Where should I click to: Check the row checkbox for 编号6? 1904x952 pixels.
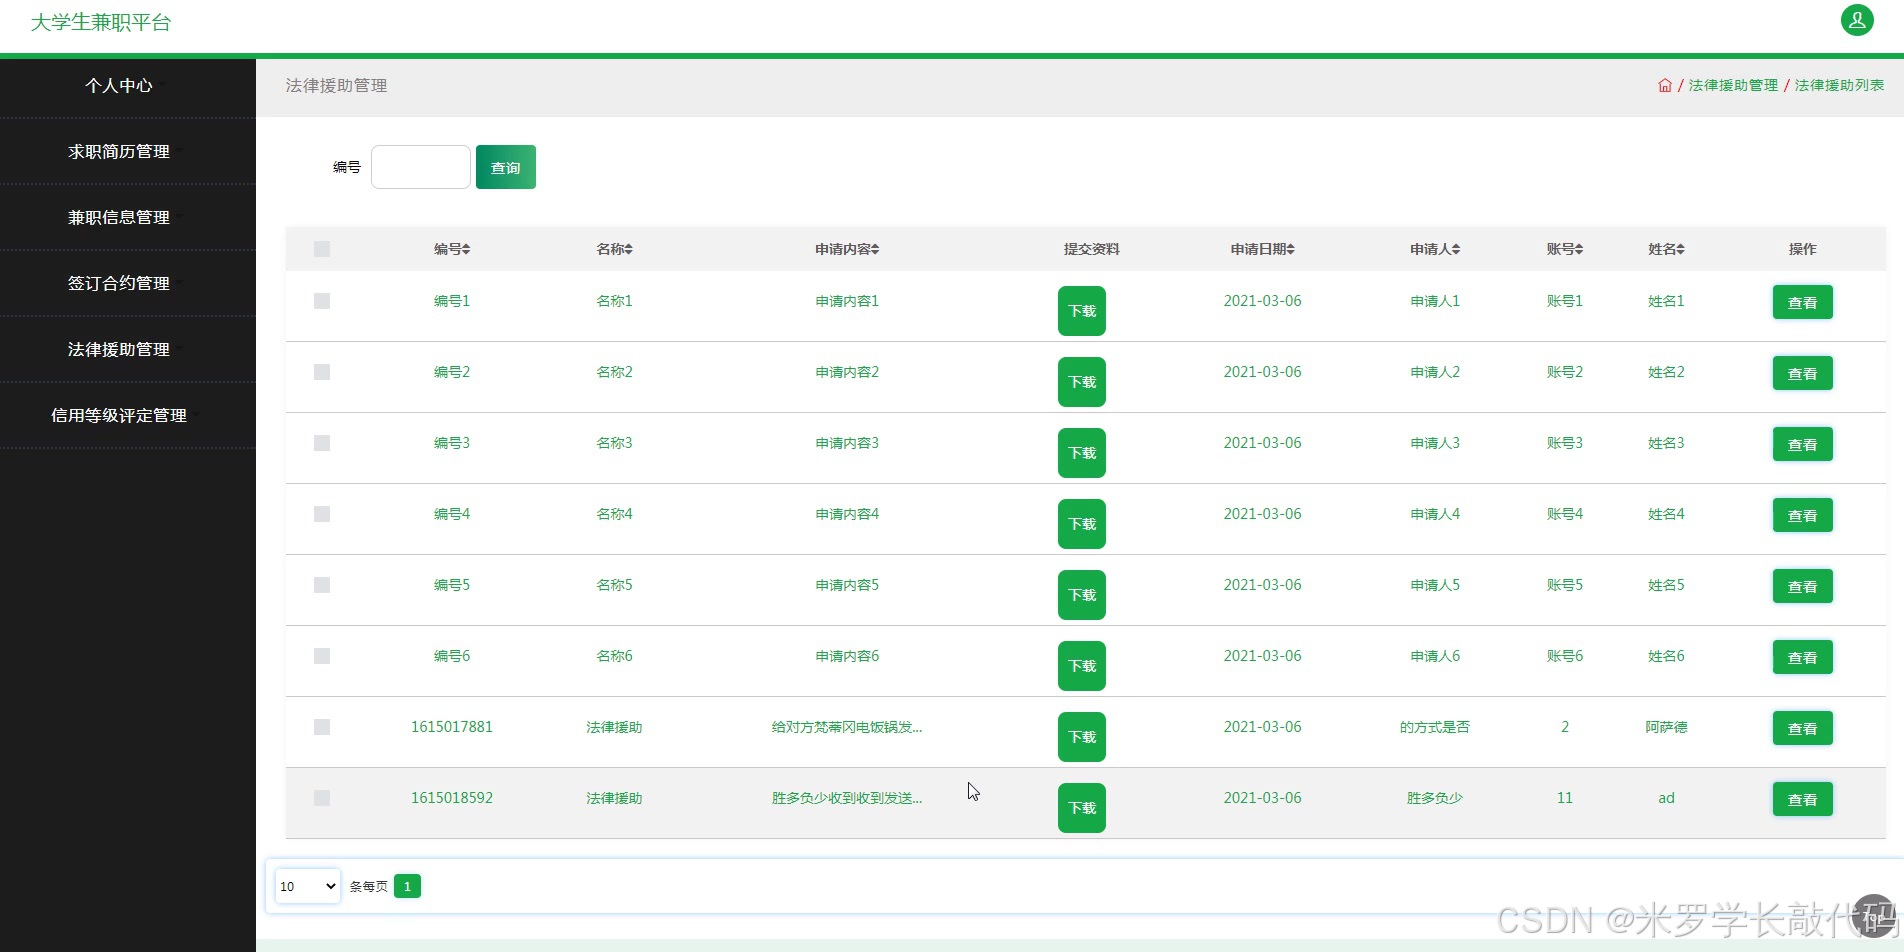point(322,656)
